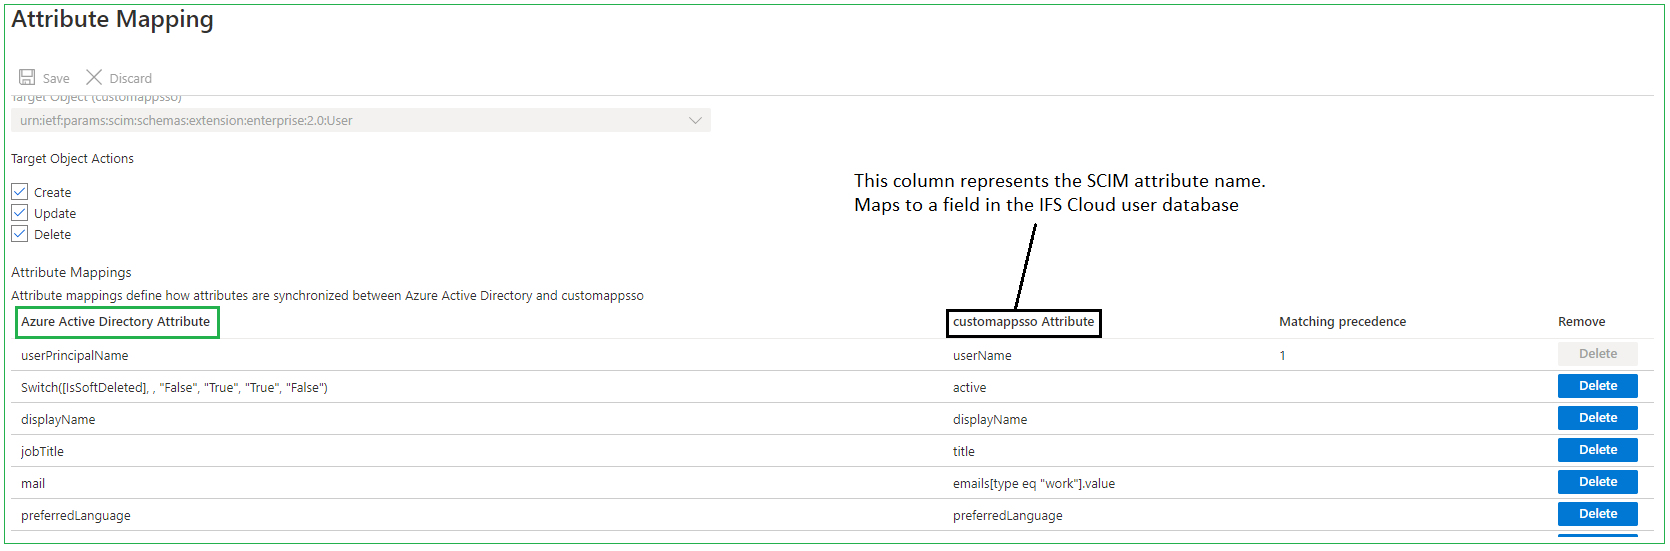Uncheck the Delete target action checkbox

pyautogui.click(x=20, y=233)
